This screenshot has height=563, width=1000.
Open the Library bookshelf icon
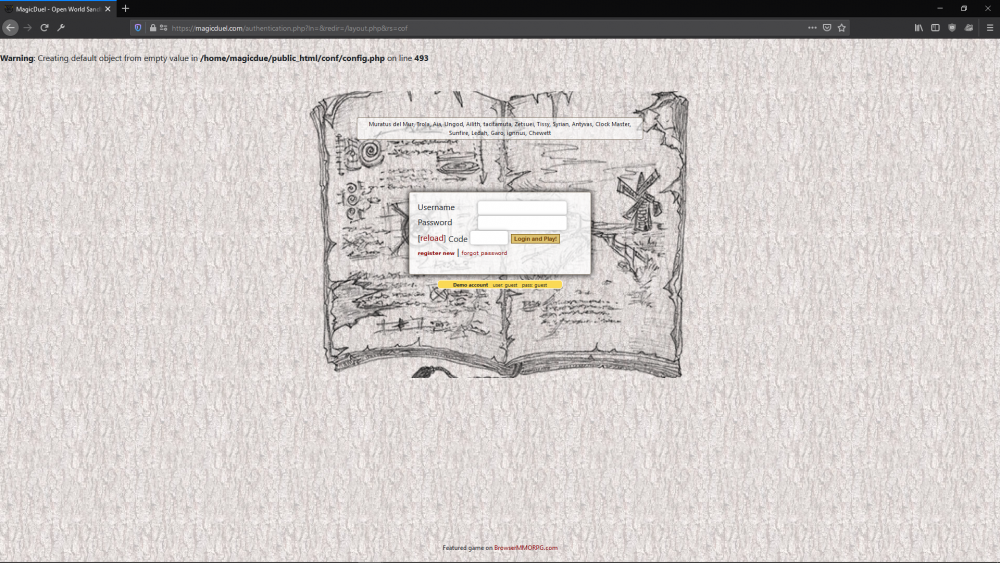click(918, 28)
